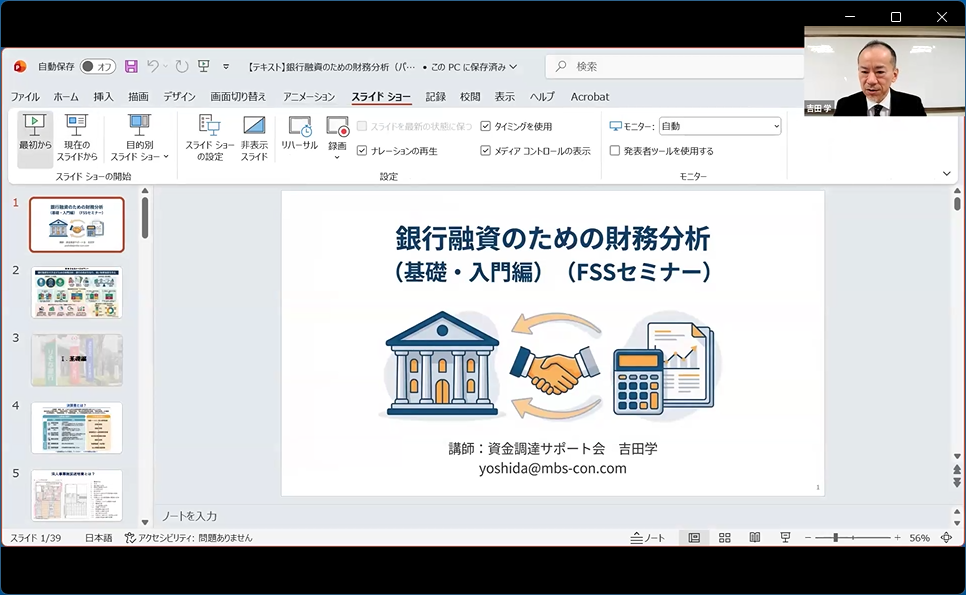The height and width of the screenshot is (595, 966).
Task: Open モニター dropdown showing 自動
Action: pyautogui.click(x=719, y=126)
